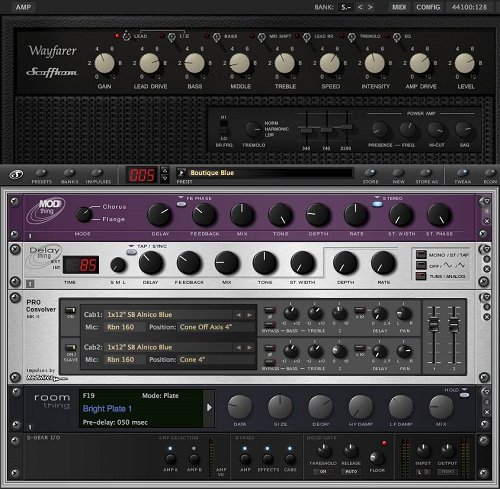Open the Cab1 Mic Rbn 160 selector
500x489 pixels.
point(124,327)
